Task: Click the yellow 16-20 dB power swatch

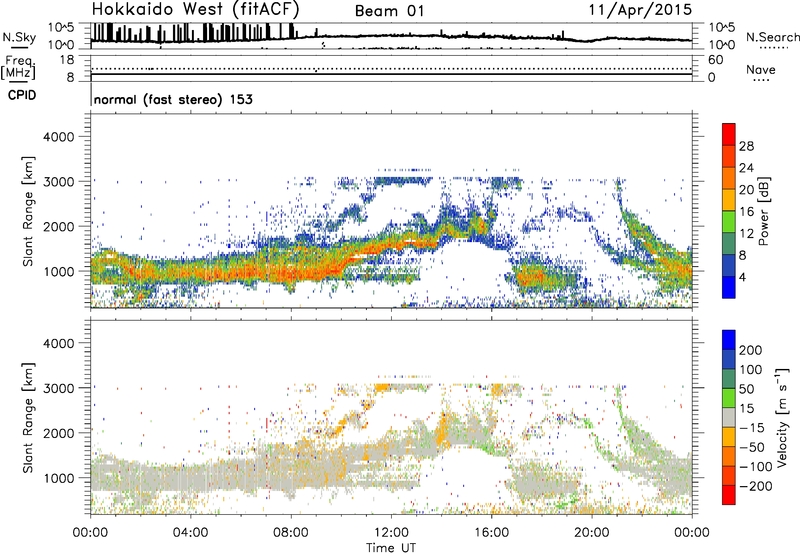Action: tap(729, 200)
